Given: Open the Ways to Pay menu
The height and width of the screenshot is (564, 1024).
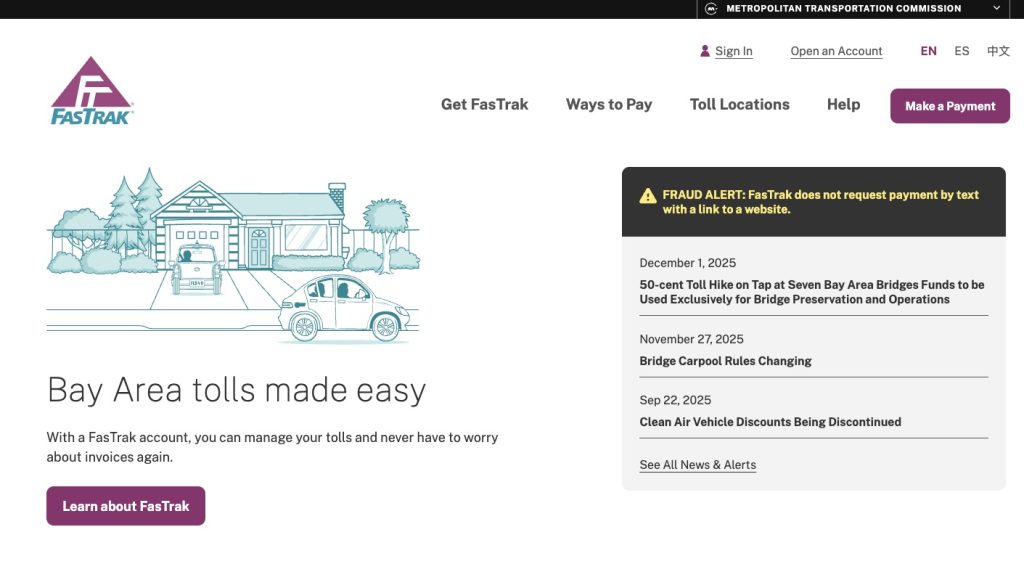Looking at the screenshot, I should coord(609,104).
